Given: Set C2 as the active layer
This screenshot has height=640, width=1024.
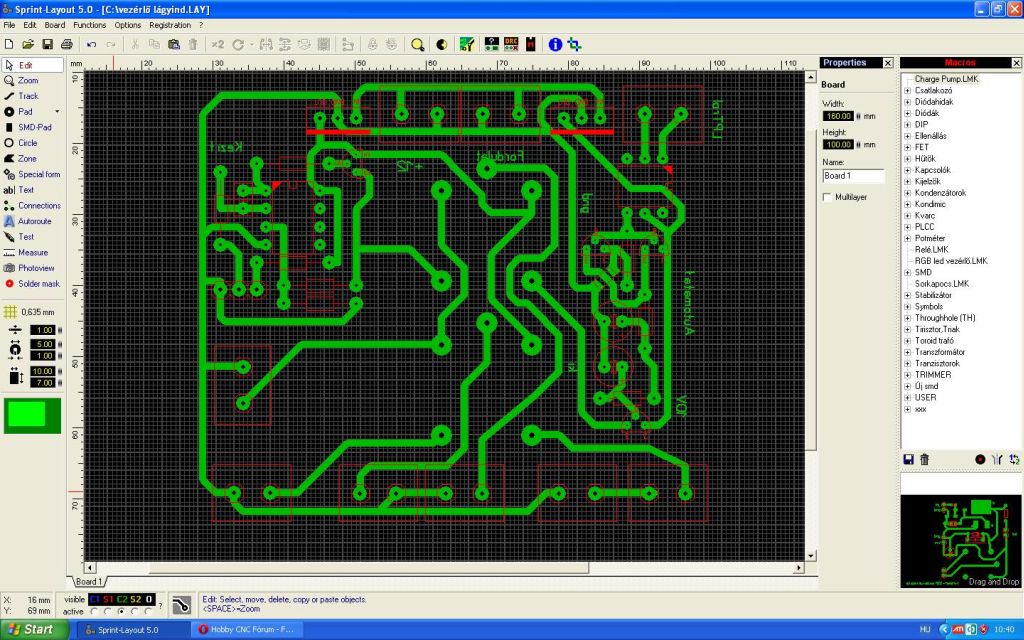Looking at the screenshot, I should click(x=122, y=611).
